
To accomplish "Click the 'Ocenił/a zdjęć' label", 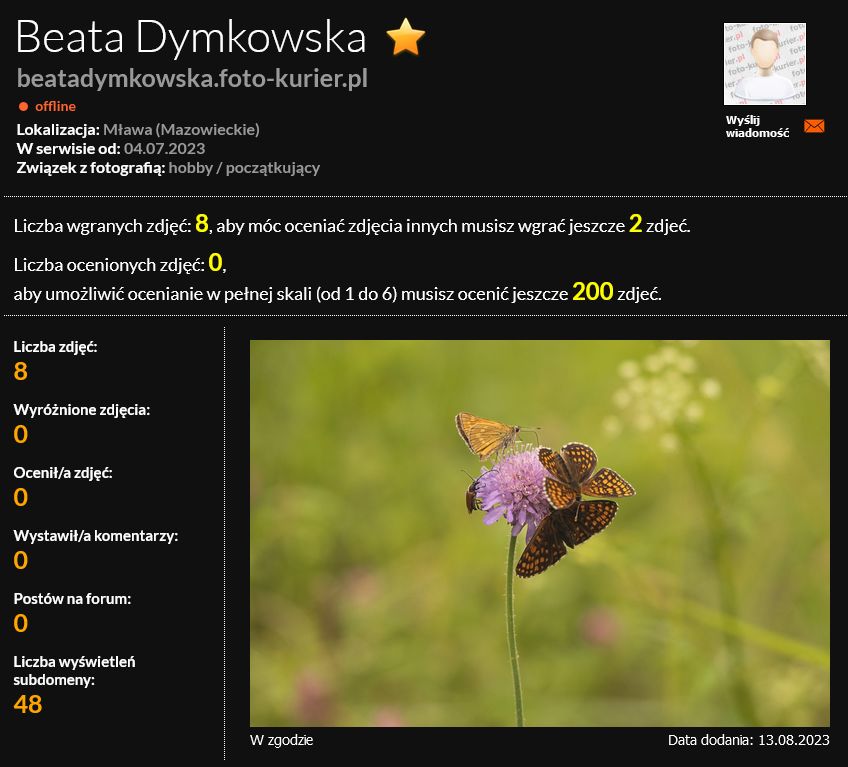I will pos(63,473).
